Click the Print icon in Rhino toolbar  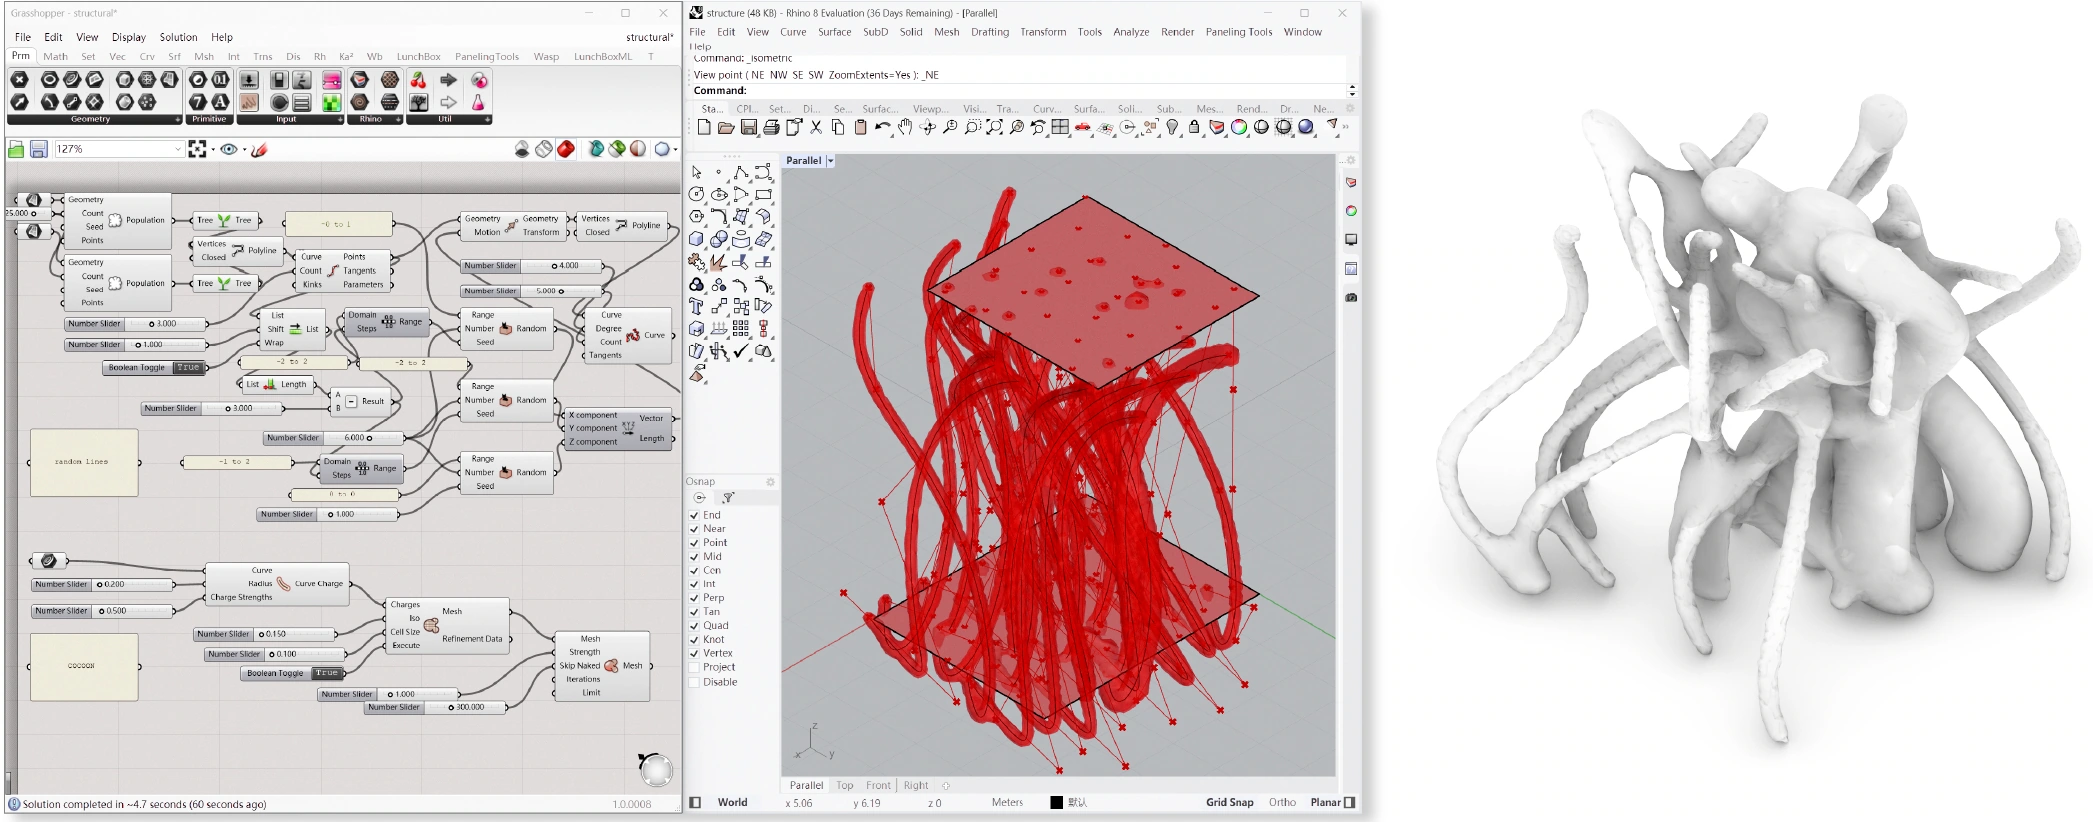(x=771, y=127)
